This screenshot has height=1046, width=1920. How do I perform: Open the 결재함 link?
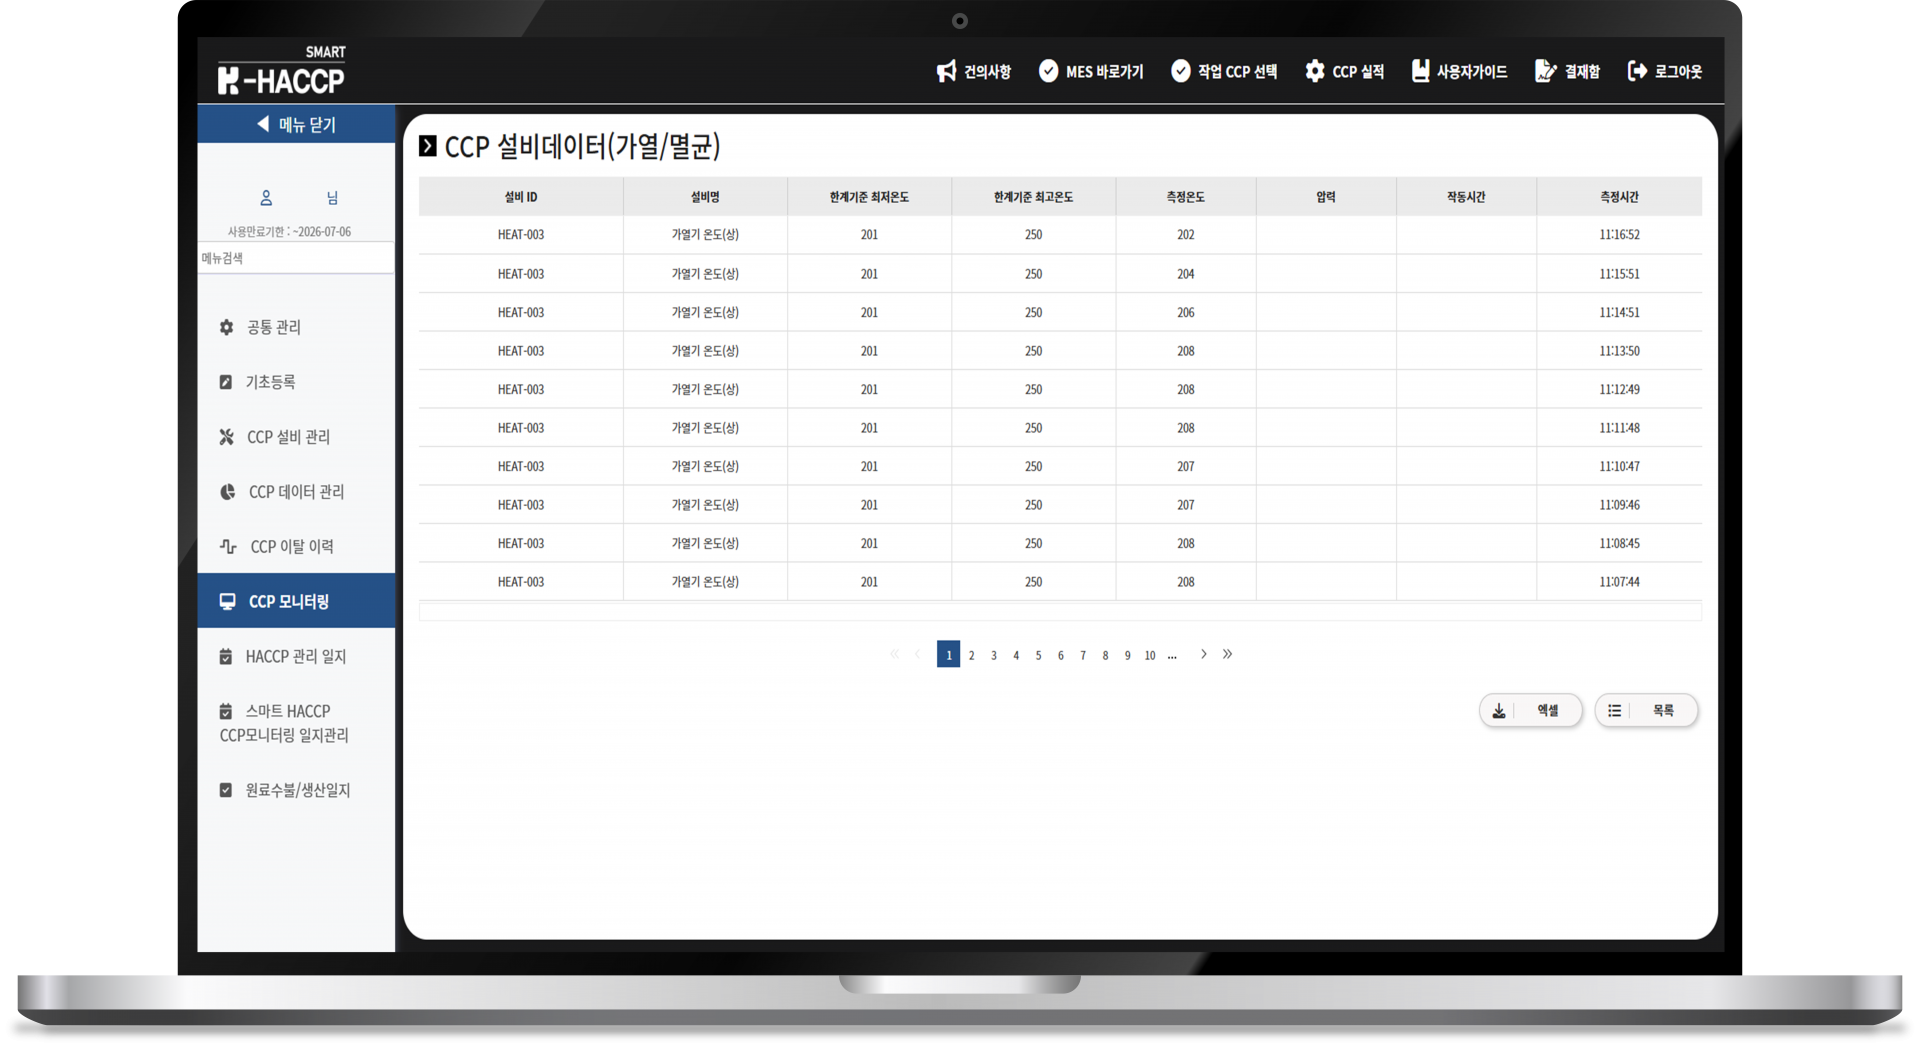[1568, 71]
